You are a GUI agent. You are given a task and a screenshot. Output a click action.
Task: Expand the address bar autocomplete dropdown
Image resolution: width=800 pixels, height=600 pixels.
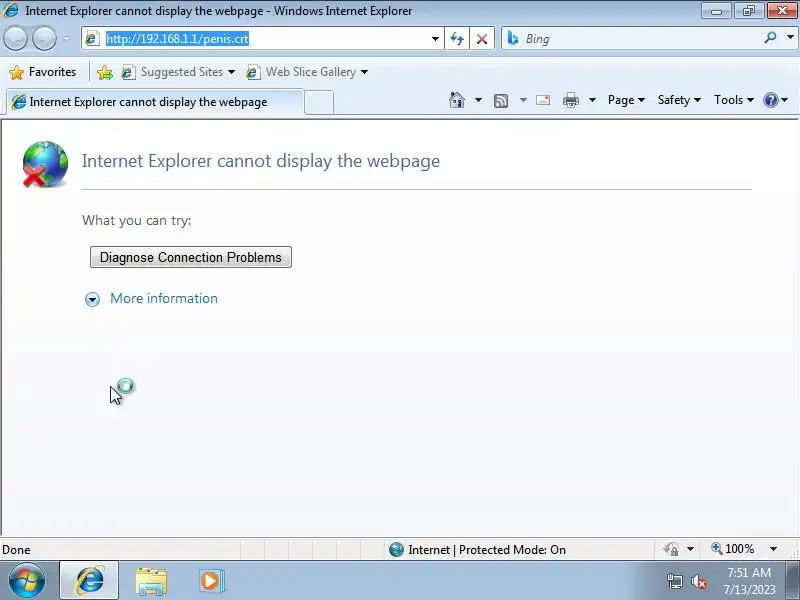tap(435, 39)
